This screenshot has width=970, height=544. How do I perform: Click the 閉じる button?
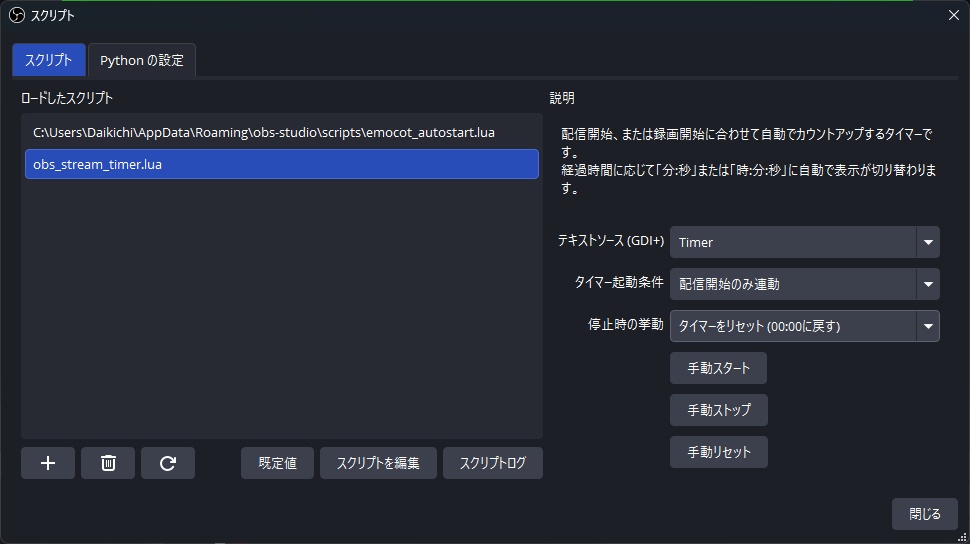925,514
